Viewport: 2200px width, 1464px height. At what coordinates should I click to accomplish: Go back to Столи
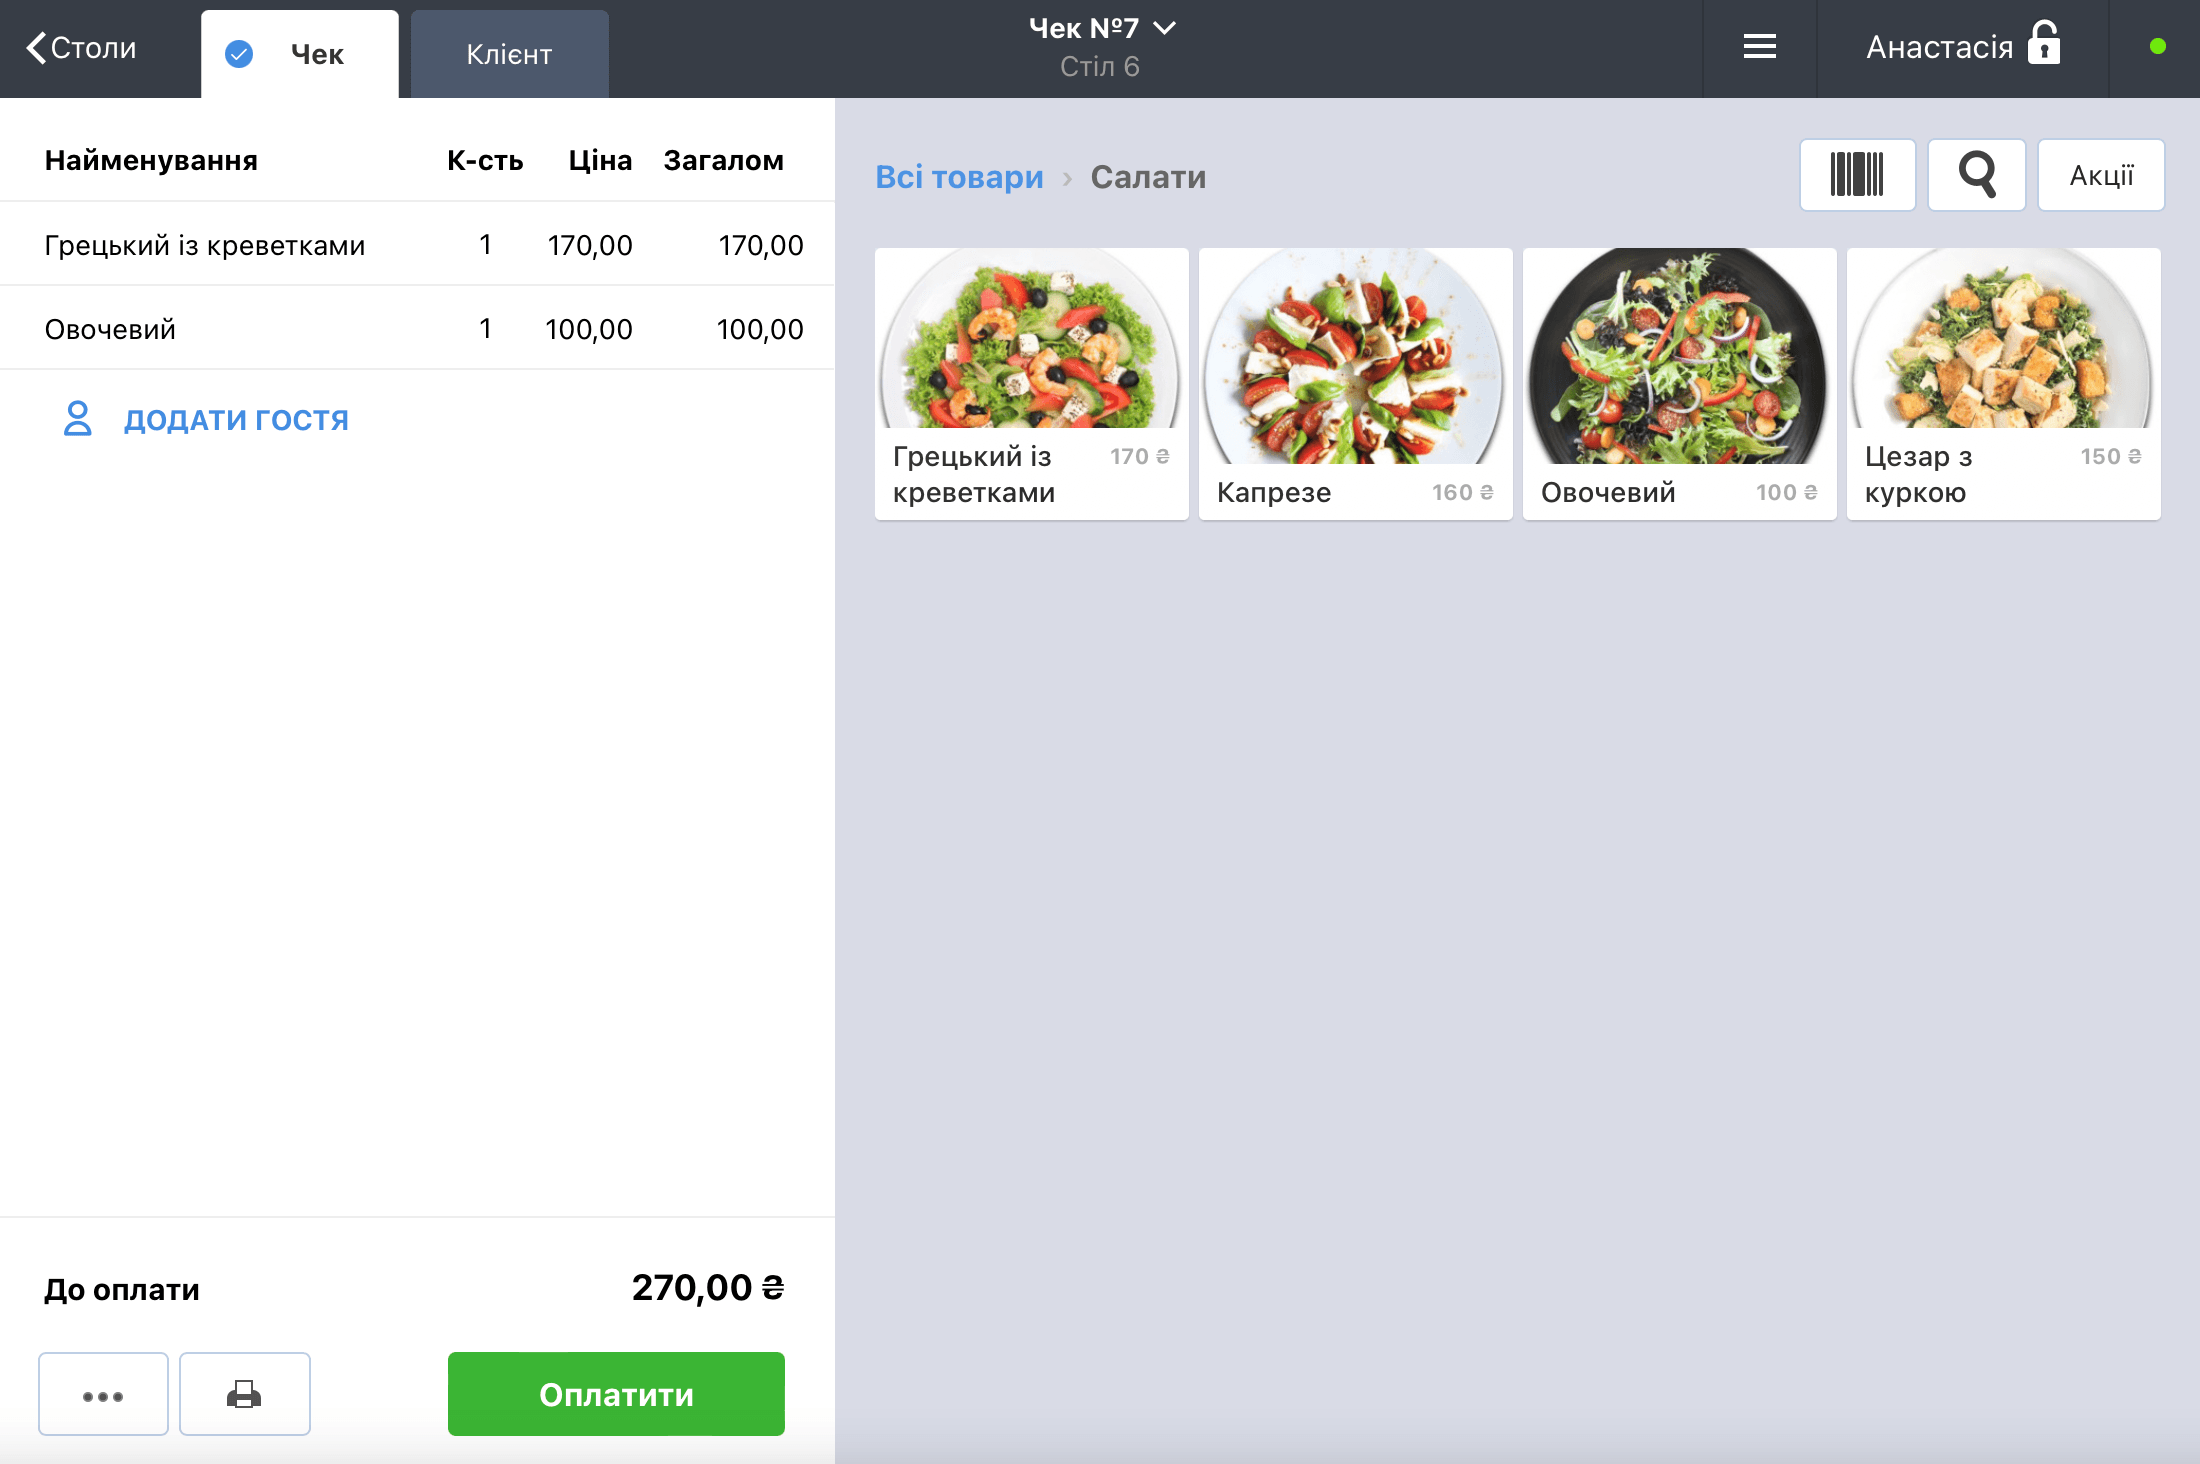82,48
